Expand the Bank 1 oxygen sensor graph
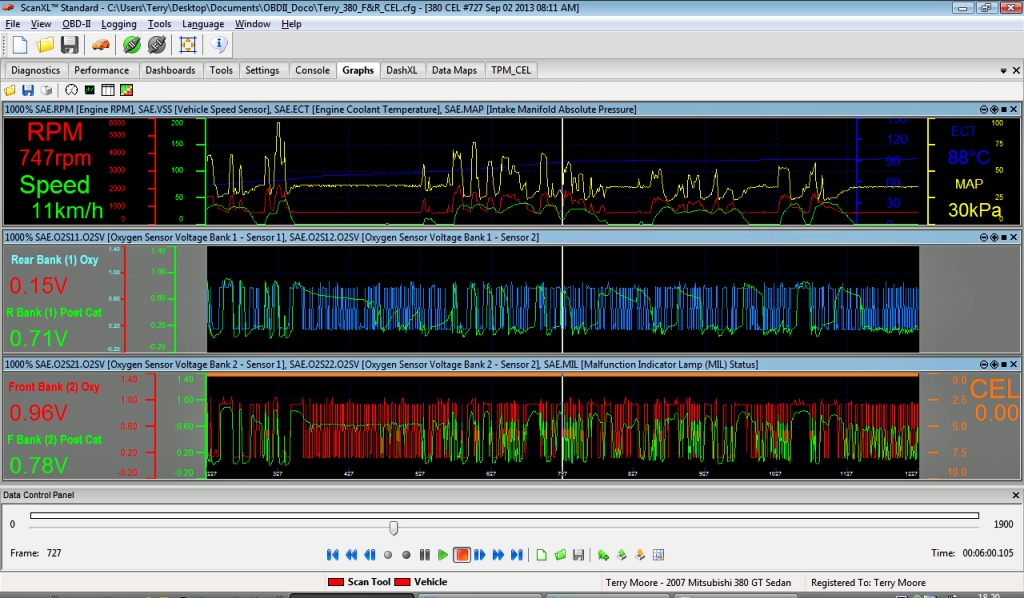This screenshot has width=1024, height=598. click(x=994, y=237)
